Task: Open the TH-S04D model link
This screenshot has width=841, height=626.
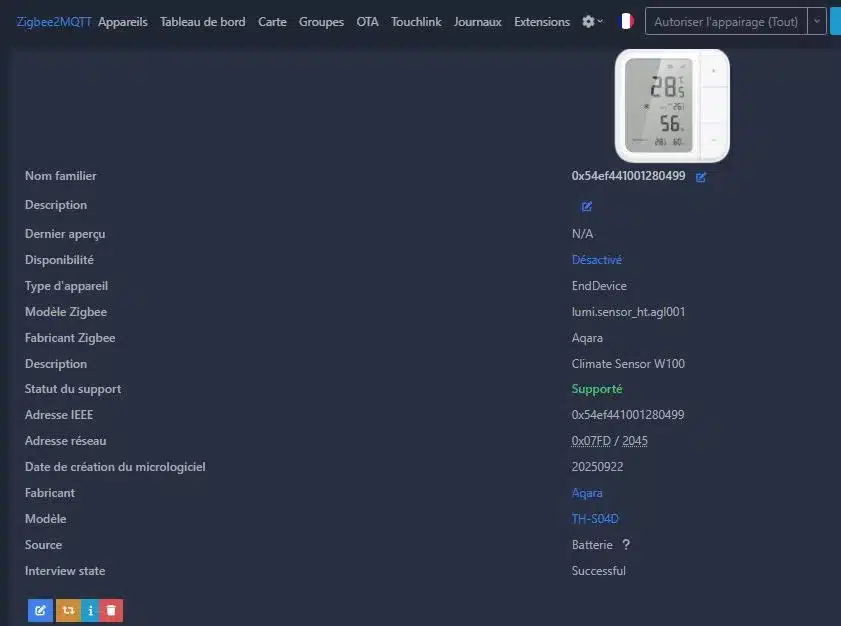Action: tap(595, 519)
